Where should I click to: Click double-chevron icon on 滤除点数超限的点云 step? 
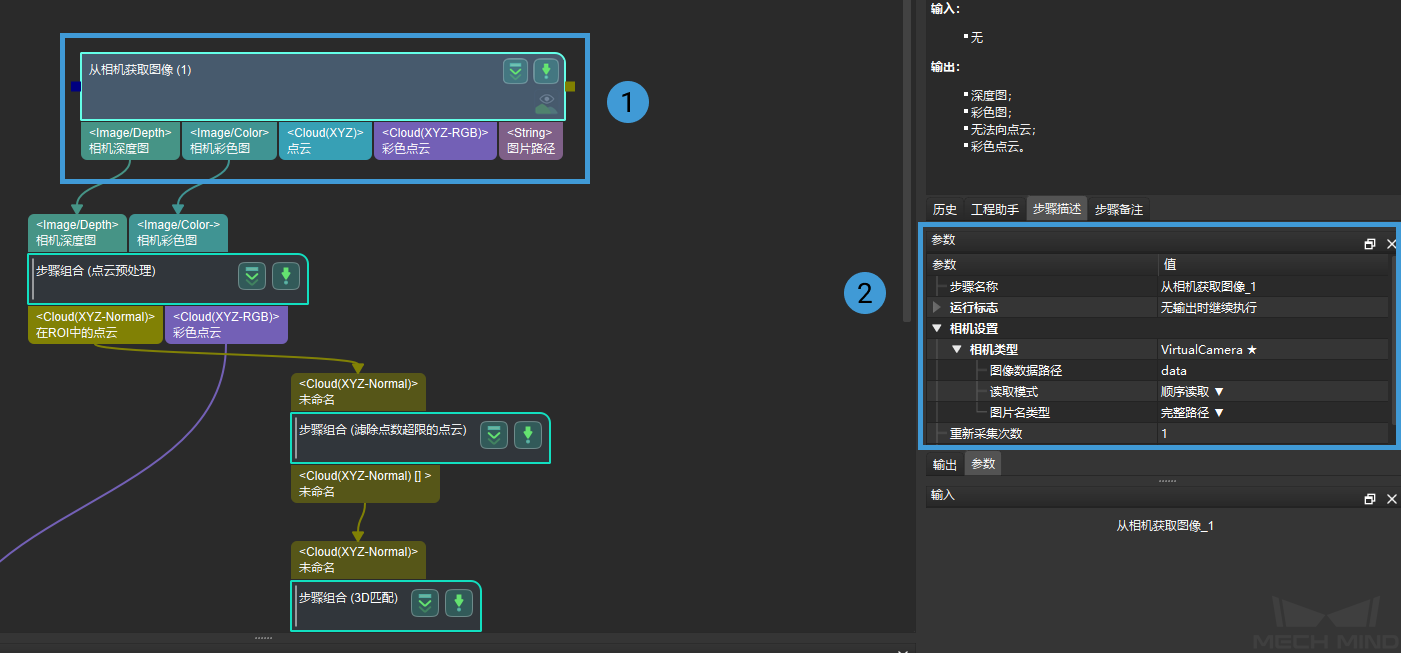493,435
